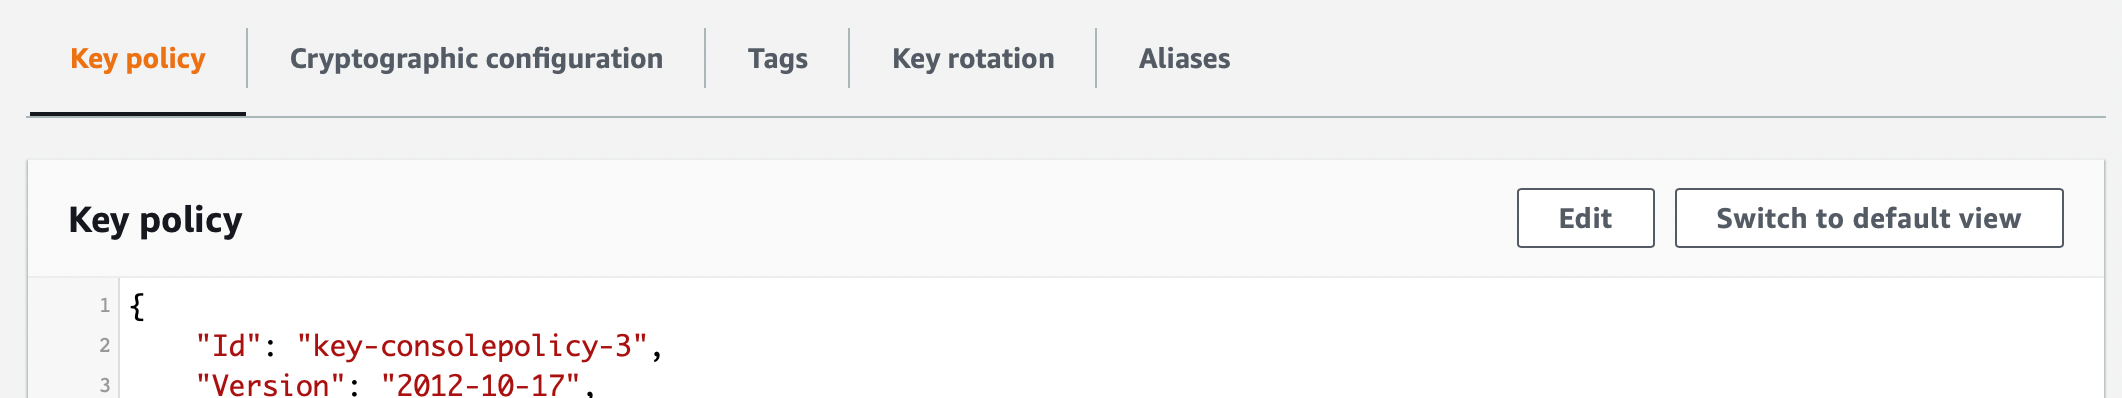Click the "2012-10-17" version value
The width and height of the screenshot is (2122, 398).
point(480,385)
